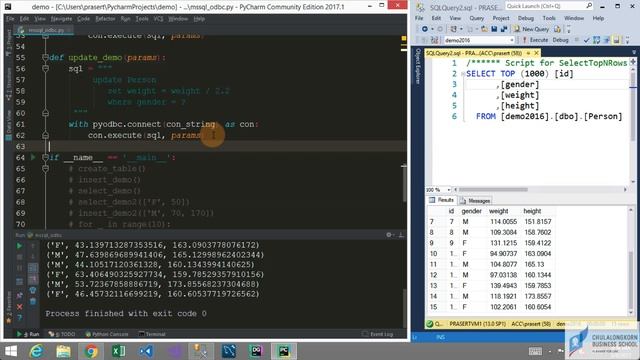
Task: Run the main block from the gutter arrow
Action: pos(33,157)
